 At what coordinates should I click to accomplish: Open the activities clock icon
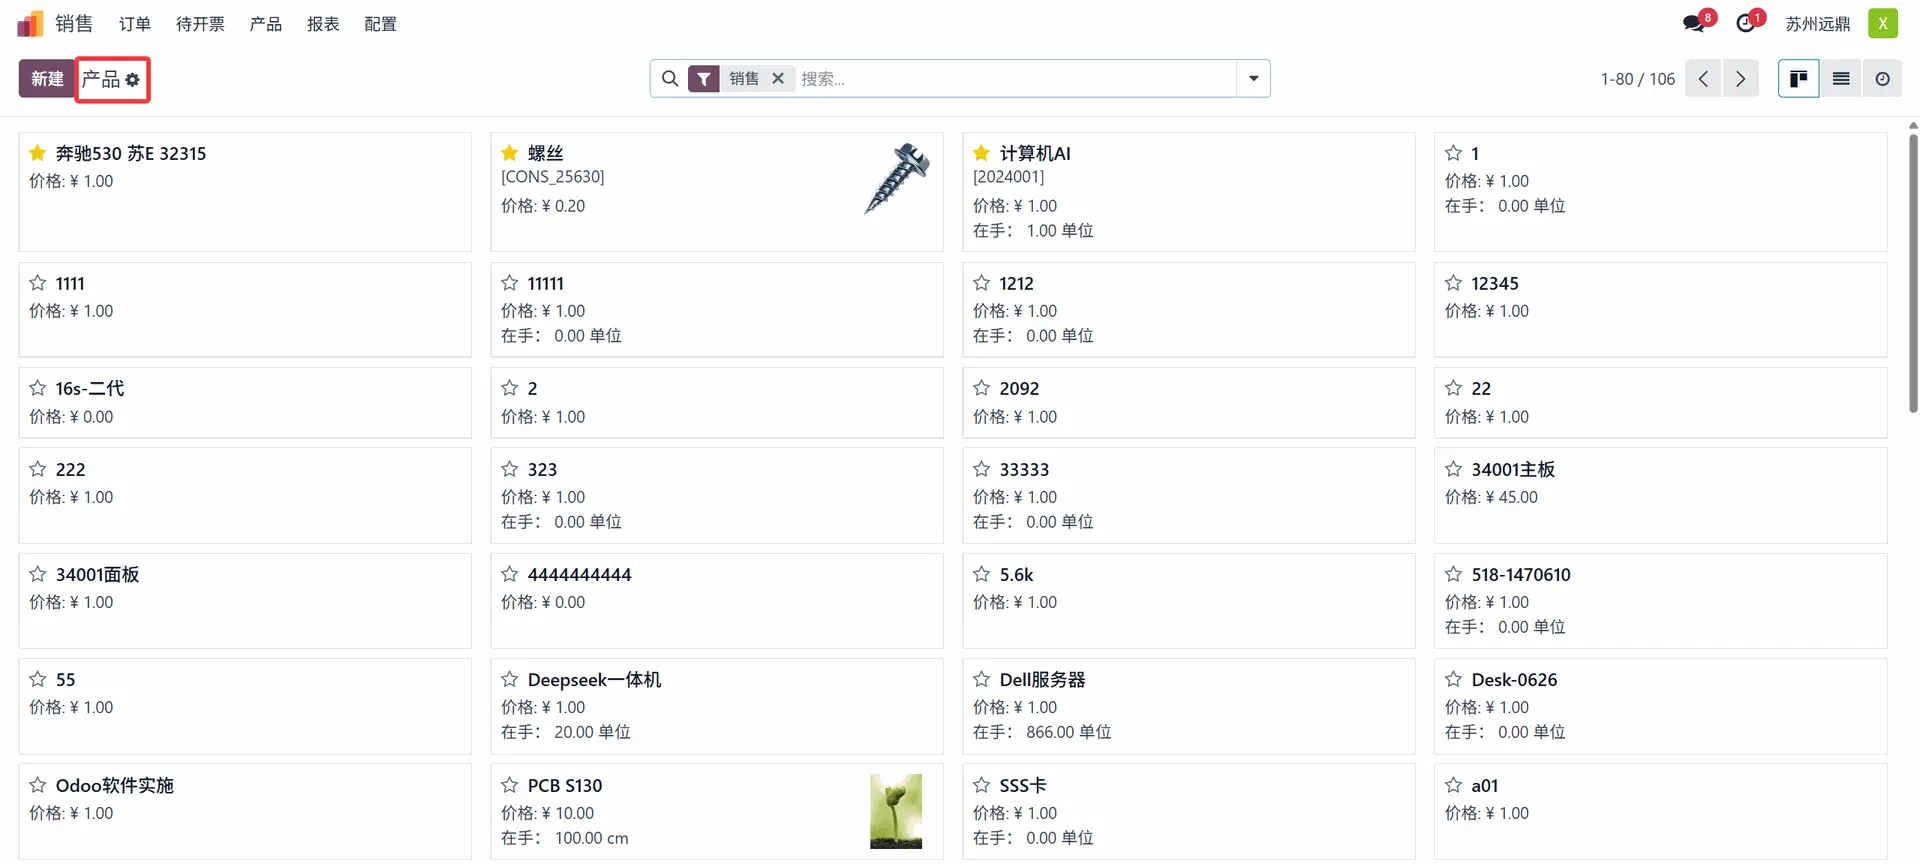click(x=1746, y=23)
